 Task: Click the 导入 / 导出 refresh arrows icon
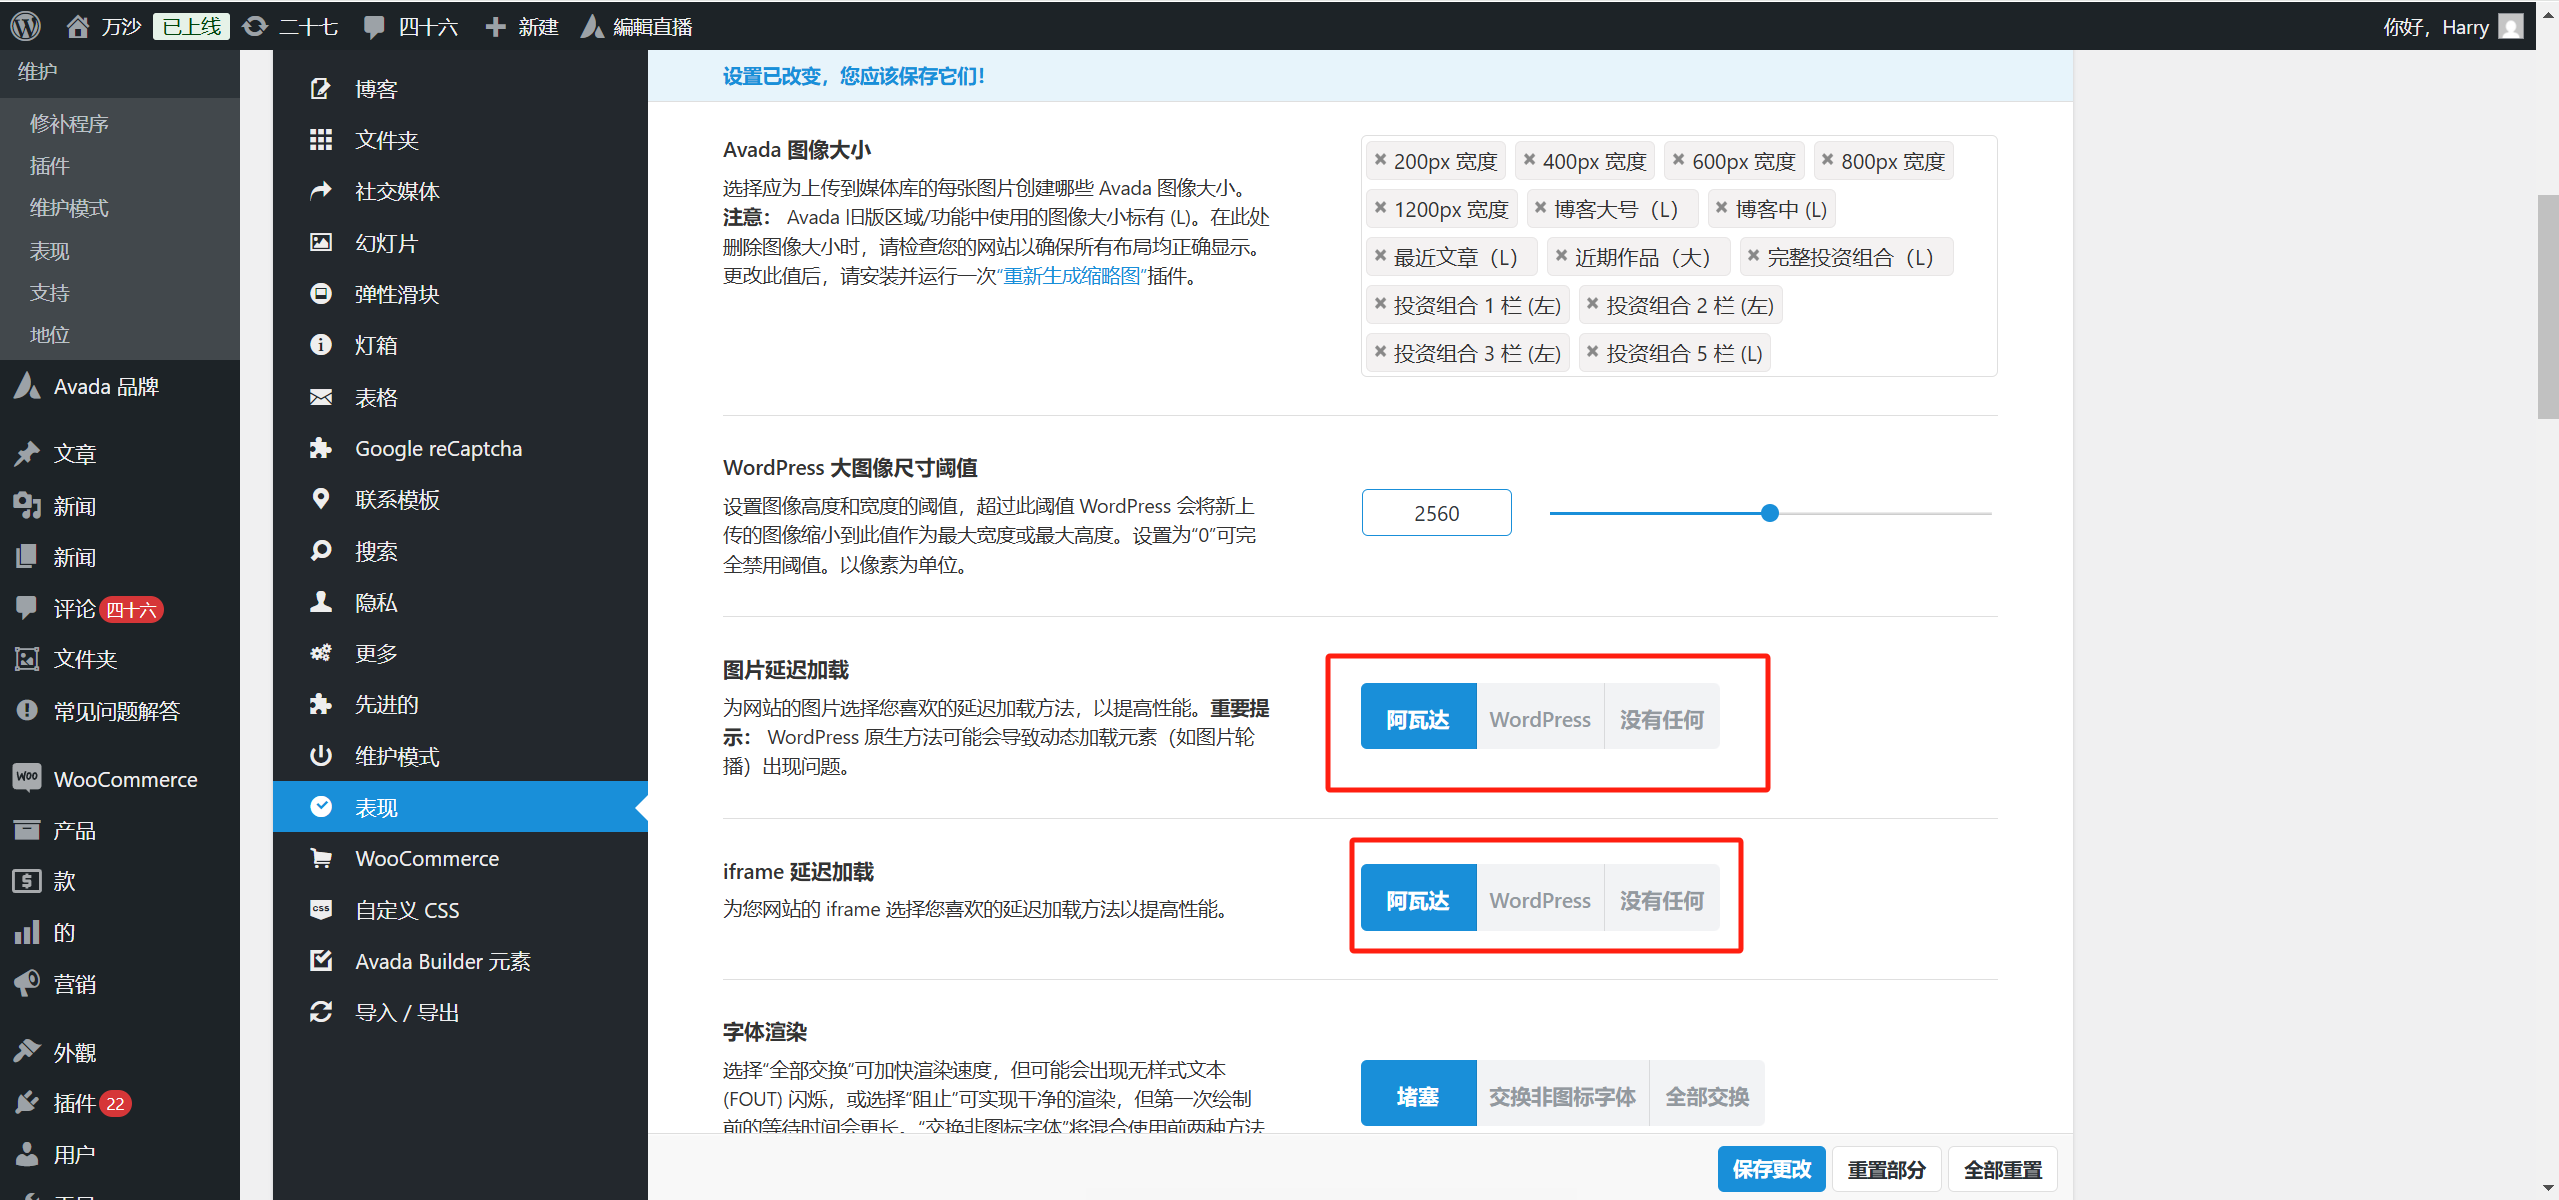(x=321, y=1012)
